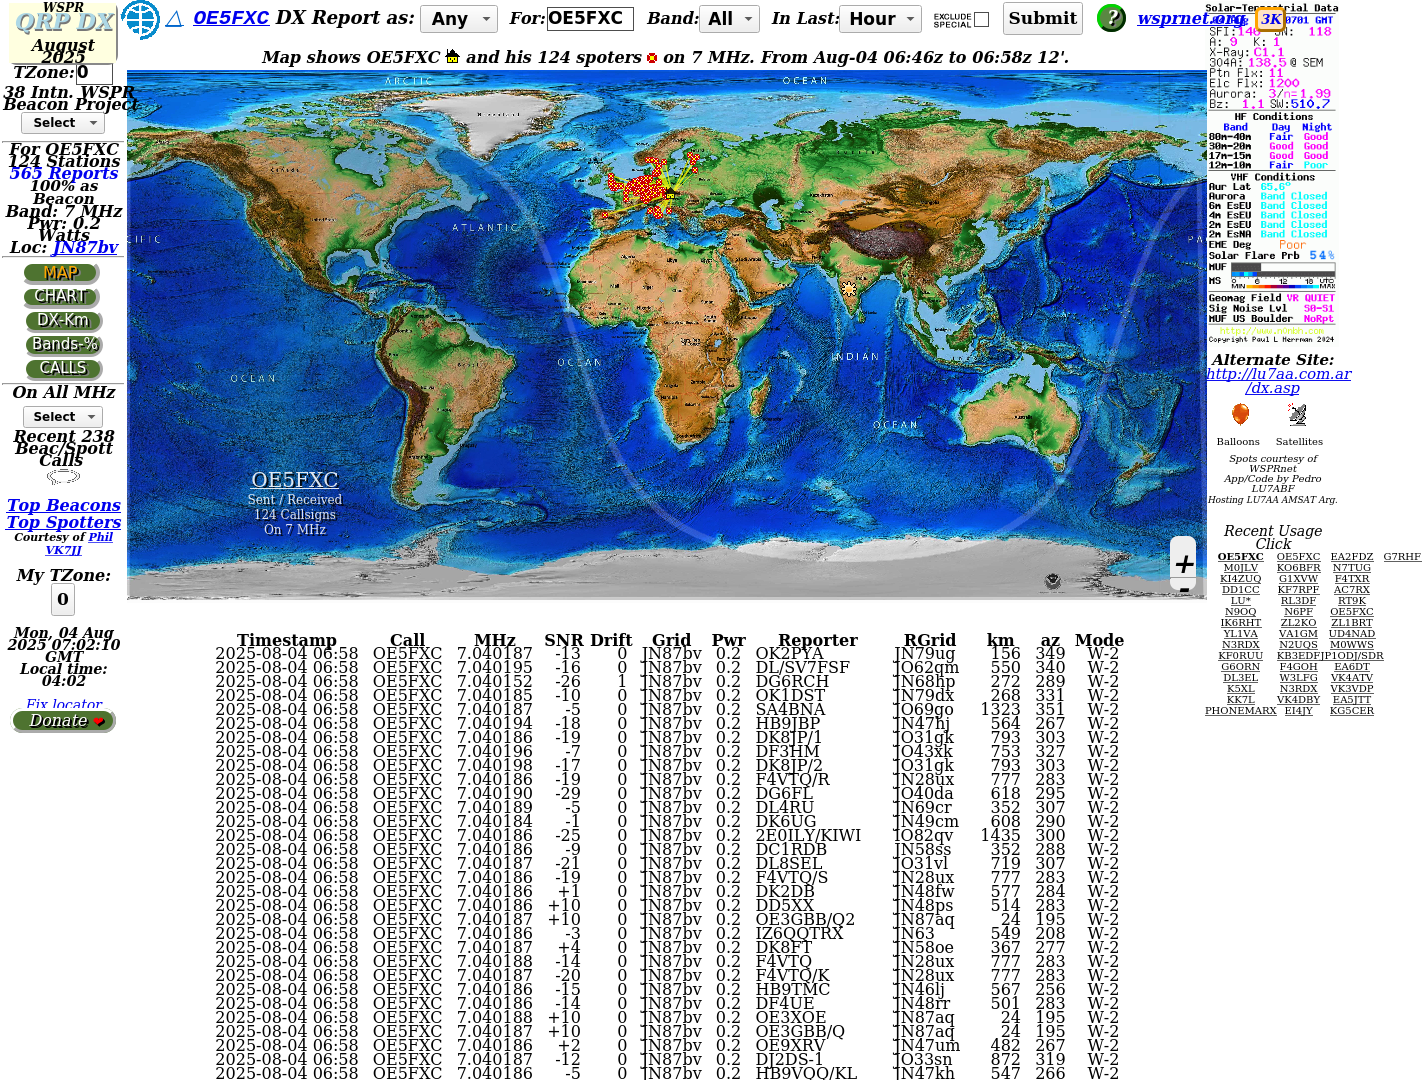Click the green question mark help icon

pyautogui.click(x=1111, y=18)
